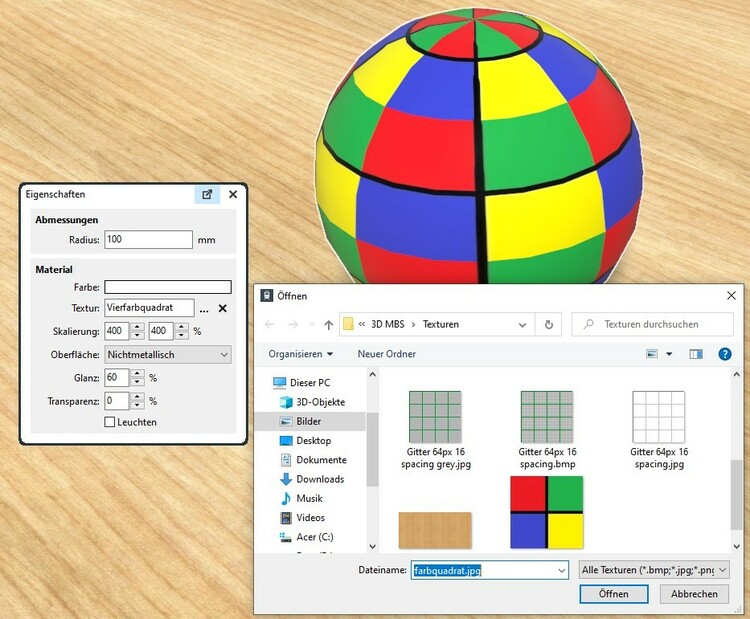Click the Textur name field Vierfarbquadrat
The width and height of the screenshot is (750, 619).
pos(149,308)
